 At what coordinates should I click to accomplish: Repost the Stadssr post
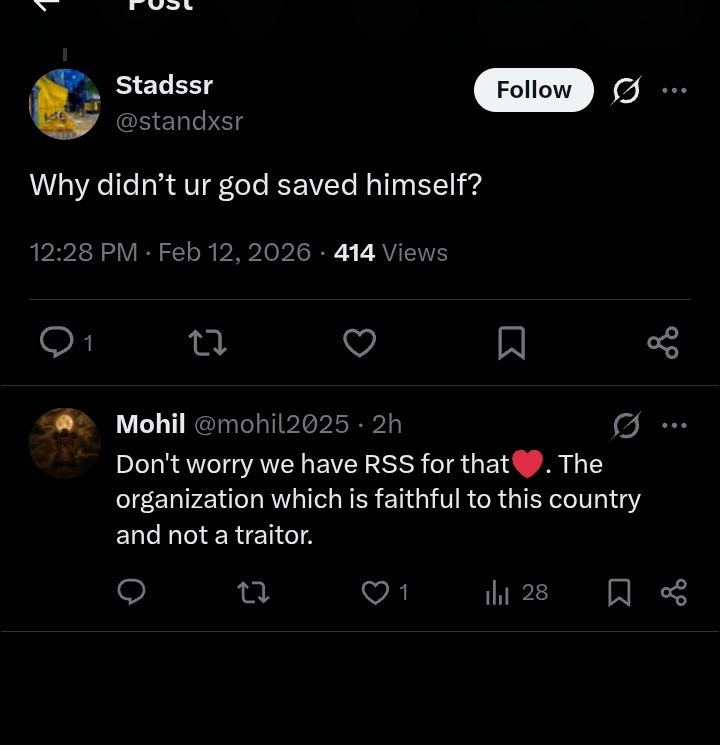tap(208, 343)
